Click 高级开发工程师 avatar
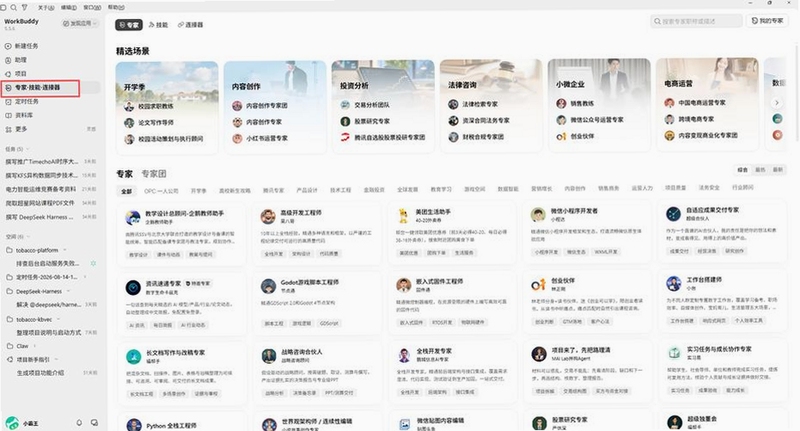This screenshot has width=800, height=431. coord(268,216)
